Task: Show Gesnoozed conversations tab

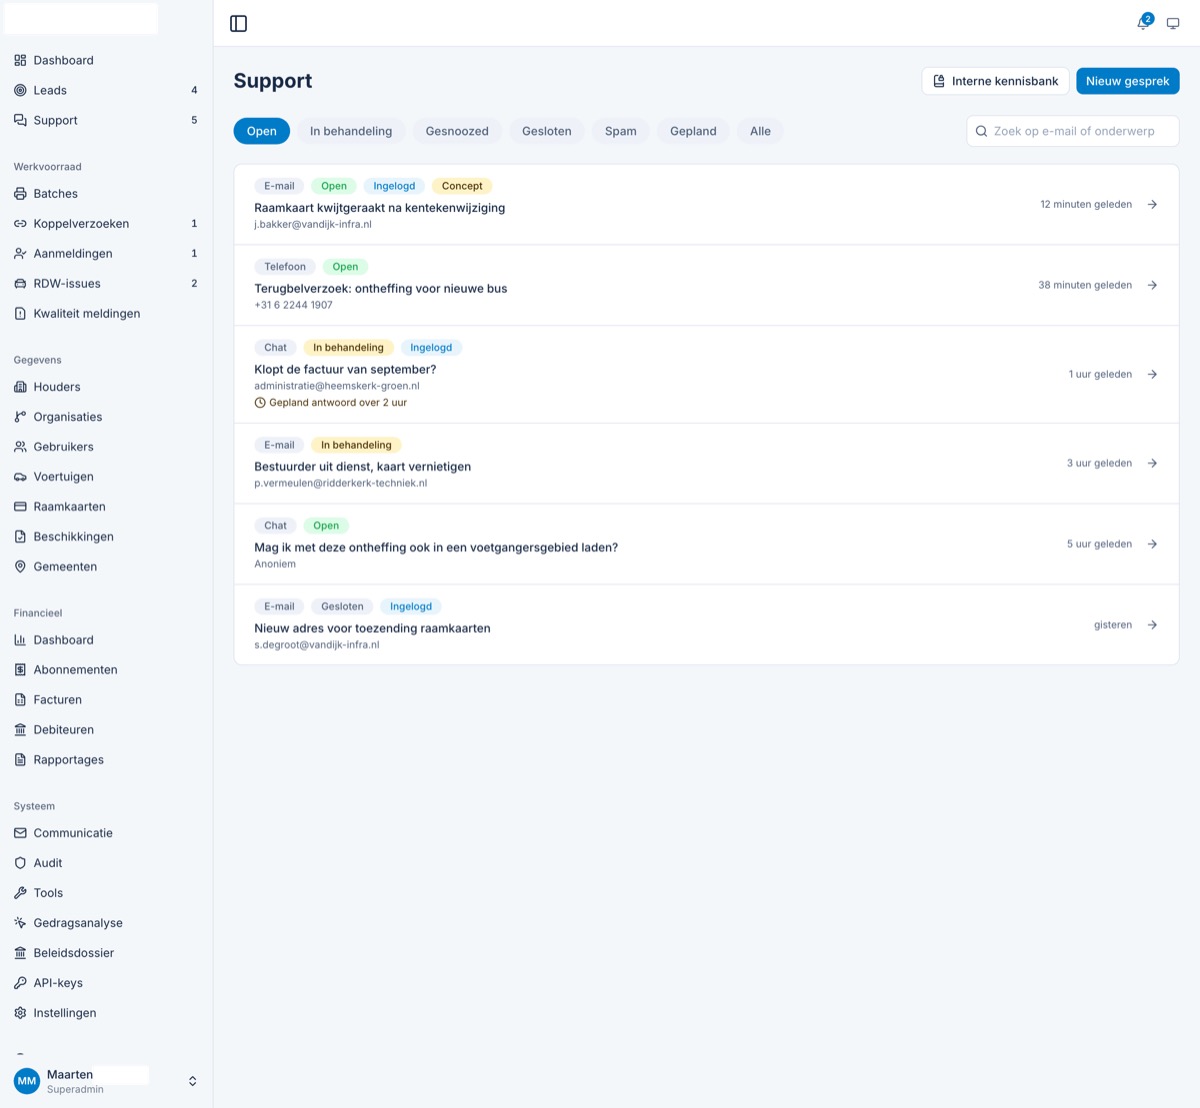Action: [457, 131]
